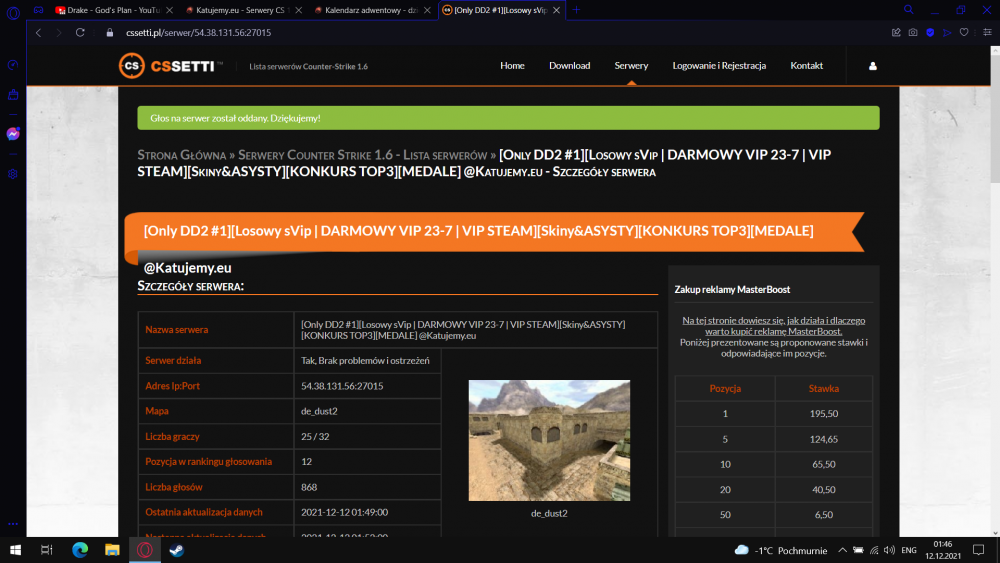
Task: Open GX Control in sidebar
Action: point(13,65)
